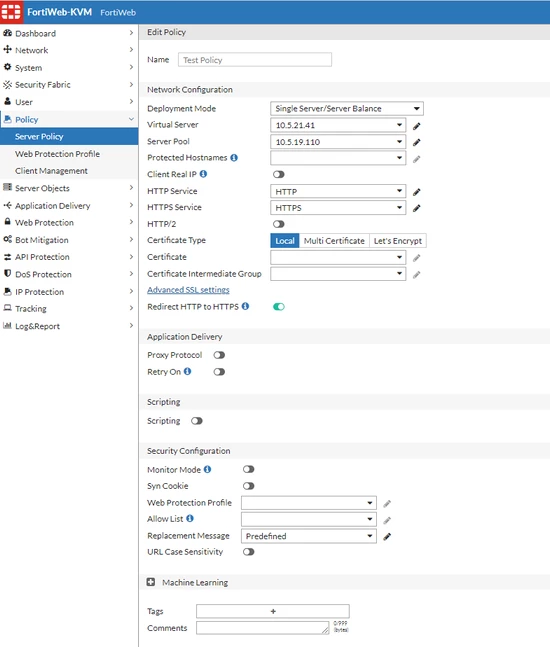Click the Web Protection lock icon
Image resolution: width=550 pixels, height=647 pixels.
[7, 222]
